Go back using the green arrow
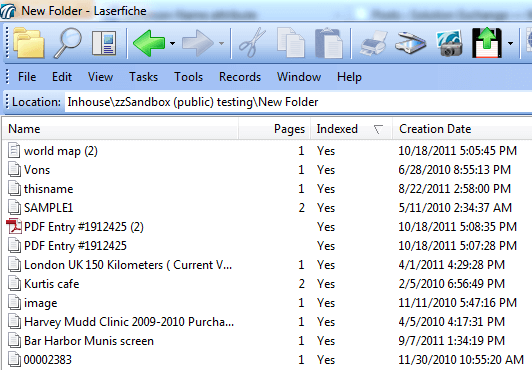532x370 pixels. [149, 43]
